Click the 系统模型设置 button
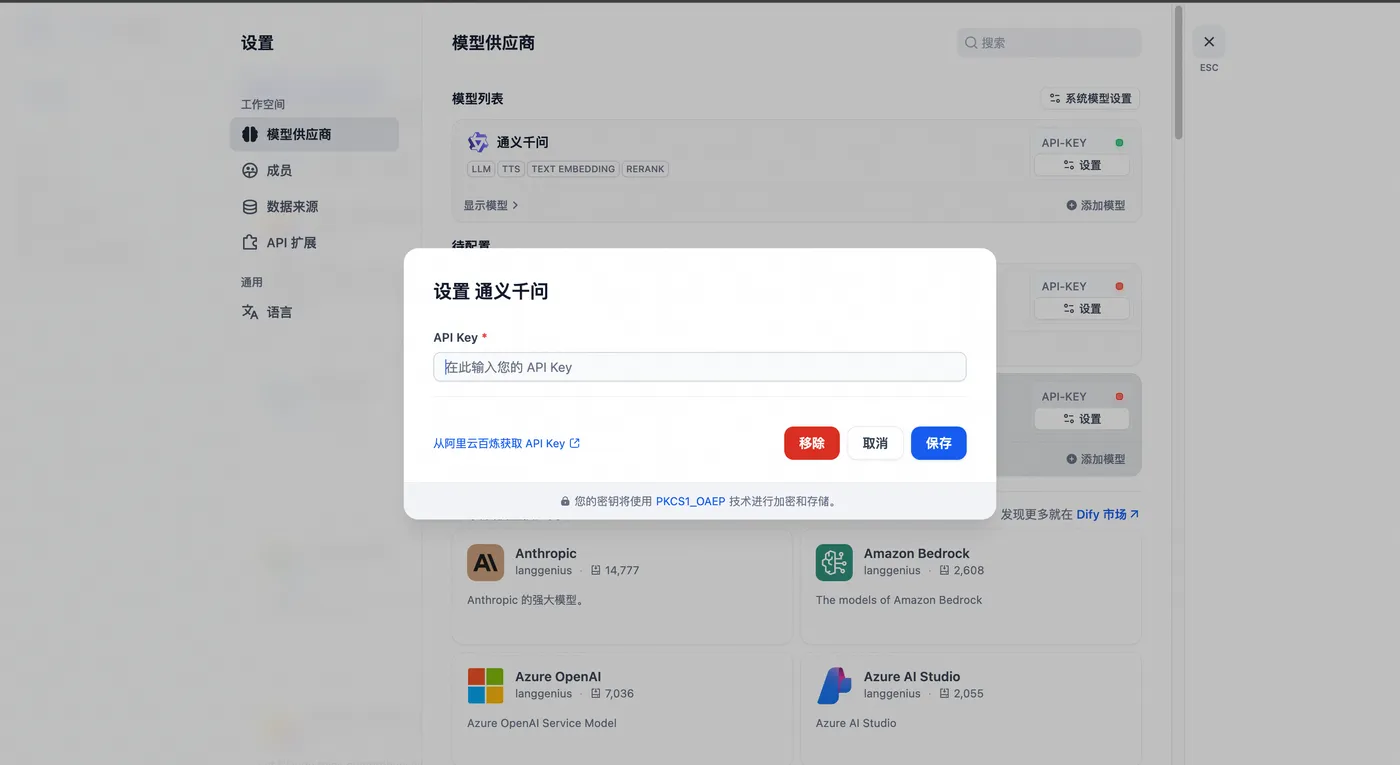 [1090, 99]
